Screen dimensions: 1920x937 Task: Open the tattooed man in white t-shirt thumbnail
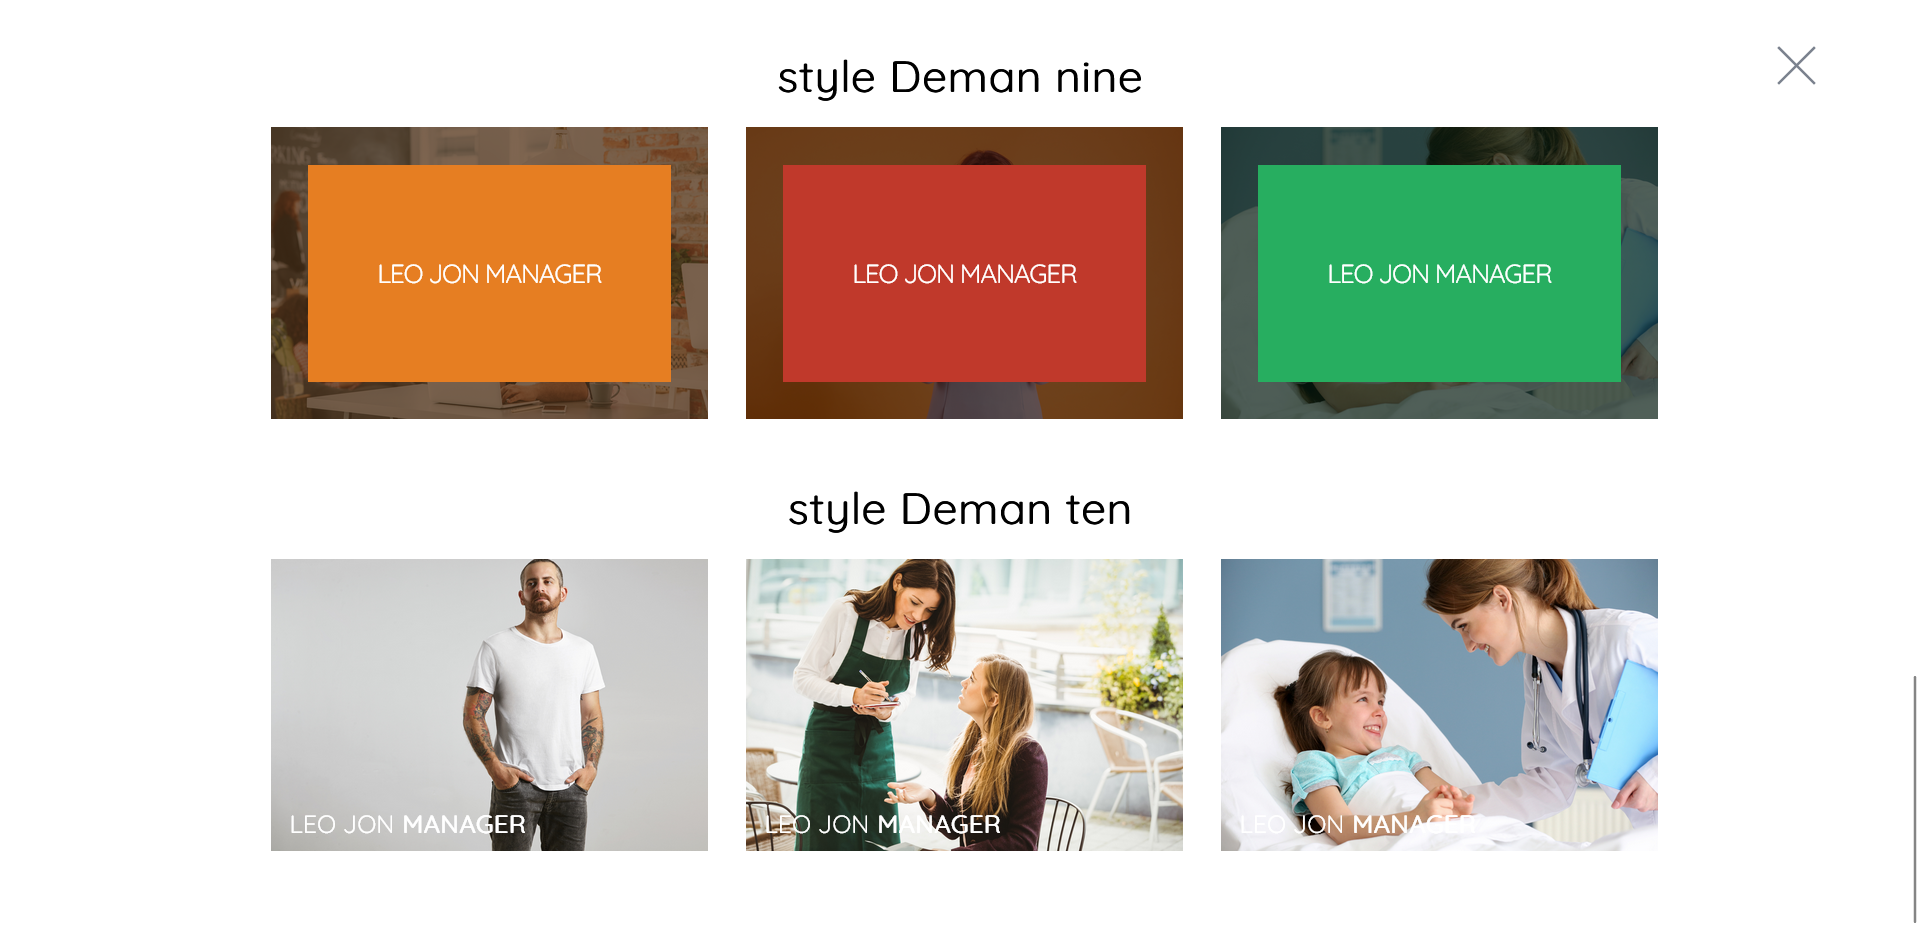point(489,705)
